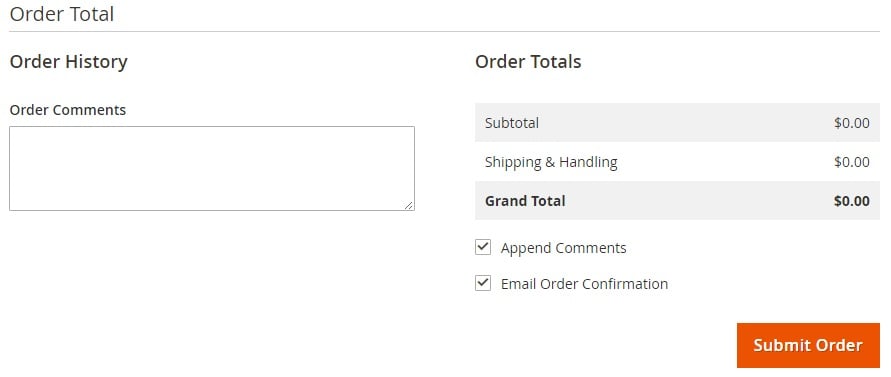Viewport: 891px width, 377px height.
Task: Click the Order Comments textarea resize handle
Action: point(409,205)
